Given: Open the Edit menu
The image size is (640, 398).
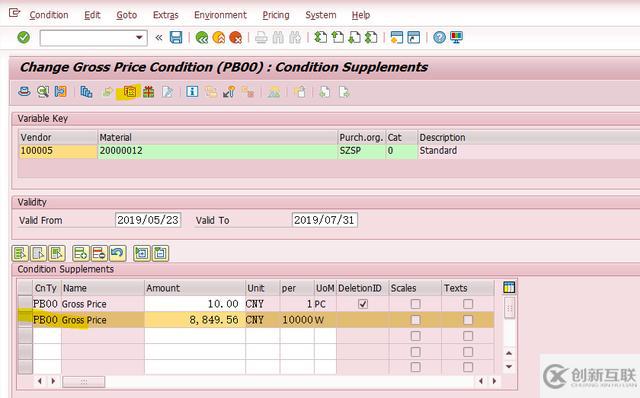Looking at the screenshot, I should (92, 15).
